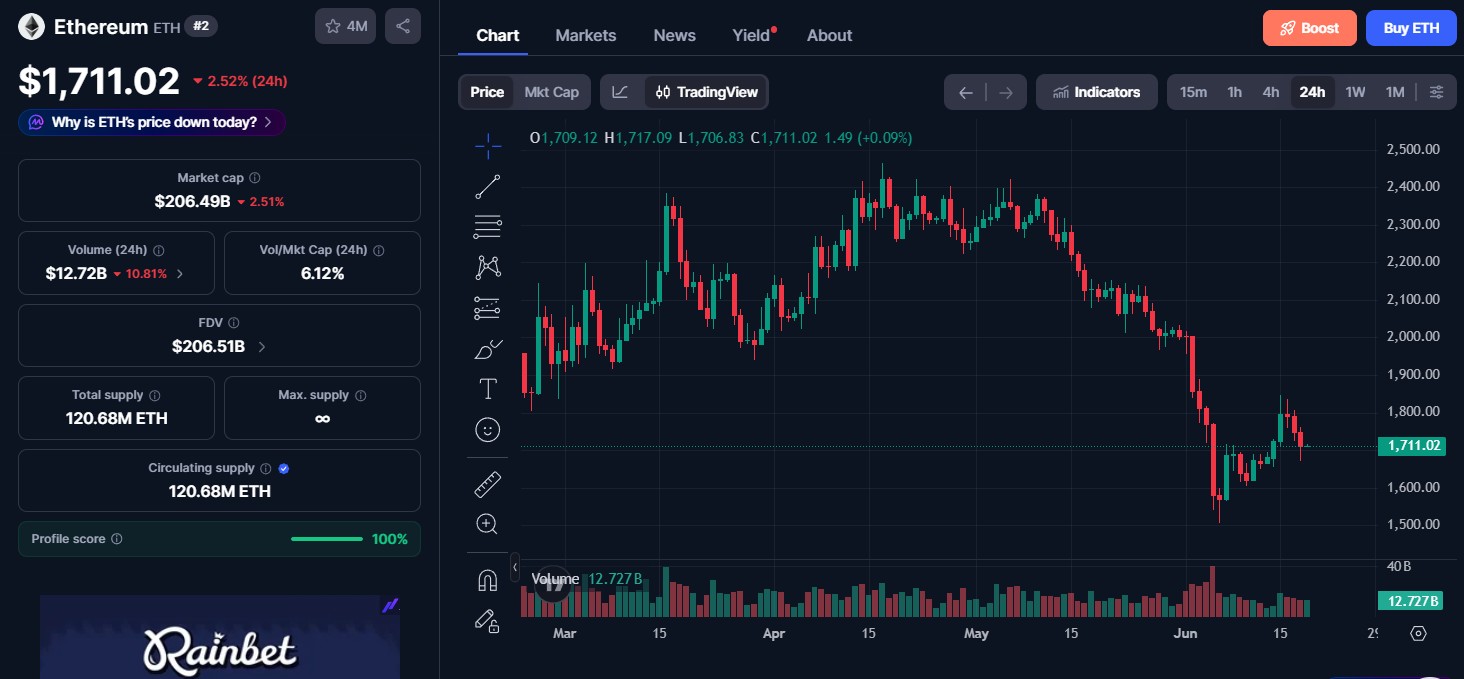The width and height of the screenshot is (1464, 679).
Task: Open Why is ETH's price down today
Action: [x=152, y=122]
